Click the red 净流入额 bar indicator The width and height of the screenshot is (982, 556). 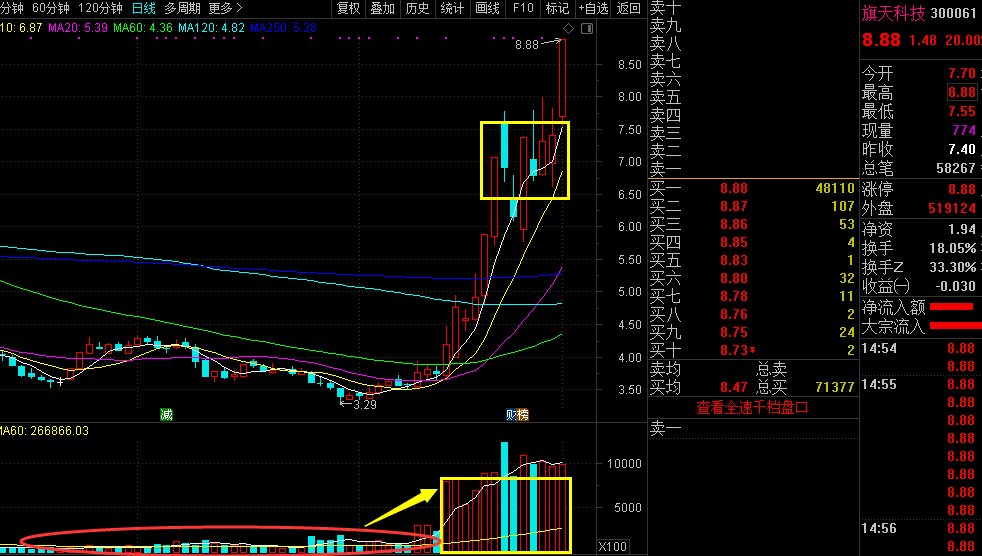[951, 307]
